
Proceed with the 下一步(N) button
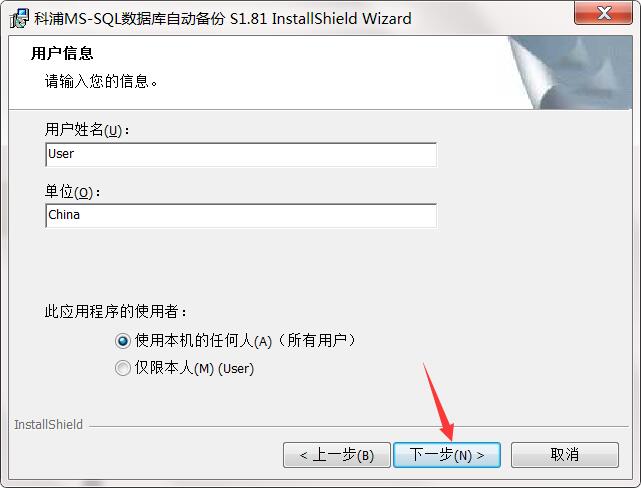tap(447, 455)
